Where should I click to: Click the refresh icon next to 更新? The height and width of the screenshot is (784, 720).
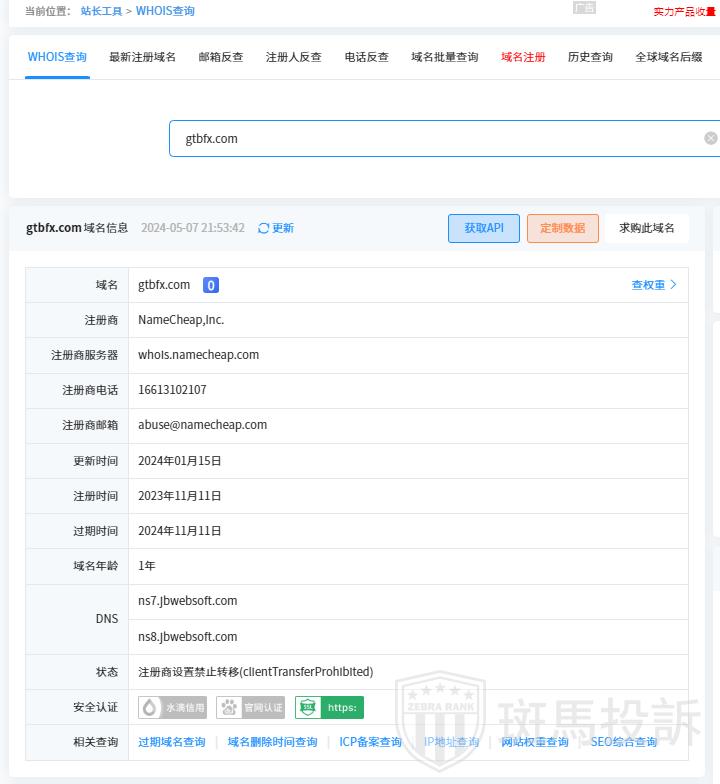[x=264, y=228]
